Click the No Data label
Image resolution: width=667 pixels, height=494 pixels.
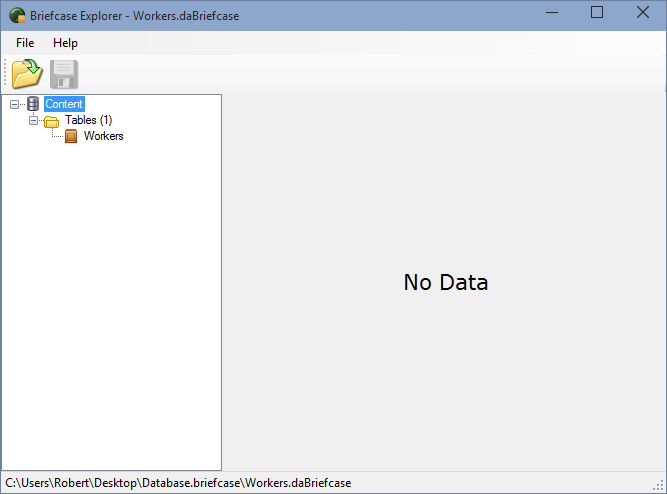pos(445,283)
